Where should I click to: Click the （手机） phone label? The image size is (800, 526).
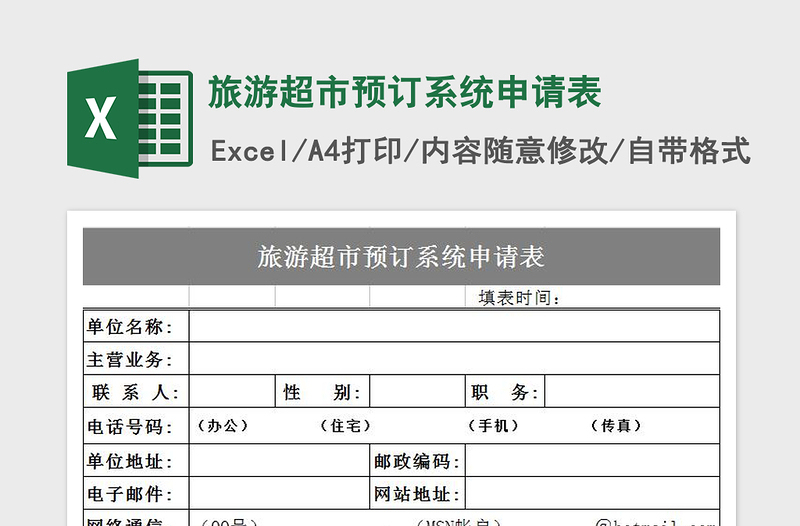coord(493,425)
